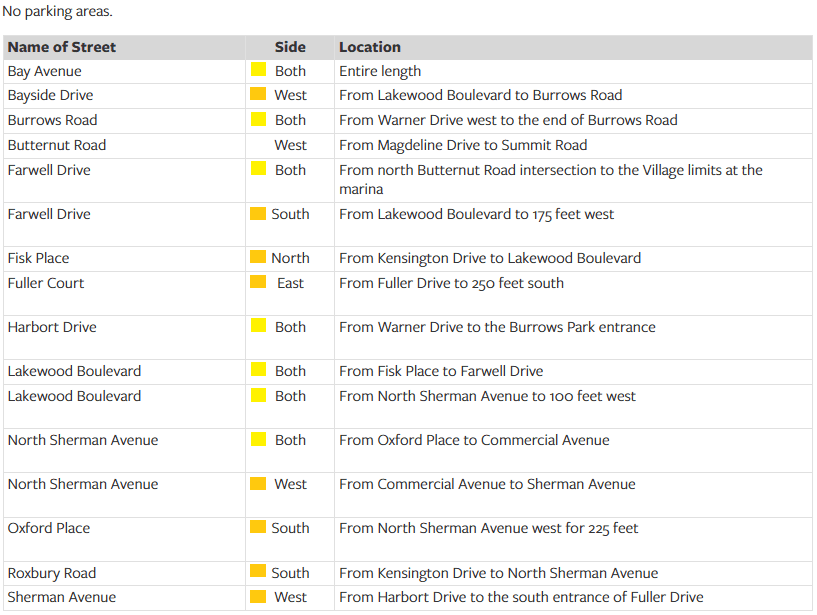This screenshot has height=615, width=817.
Task: Select 'From Oxford Place to Commercial Avenue' cell
Action: coord(474,440)
